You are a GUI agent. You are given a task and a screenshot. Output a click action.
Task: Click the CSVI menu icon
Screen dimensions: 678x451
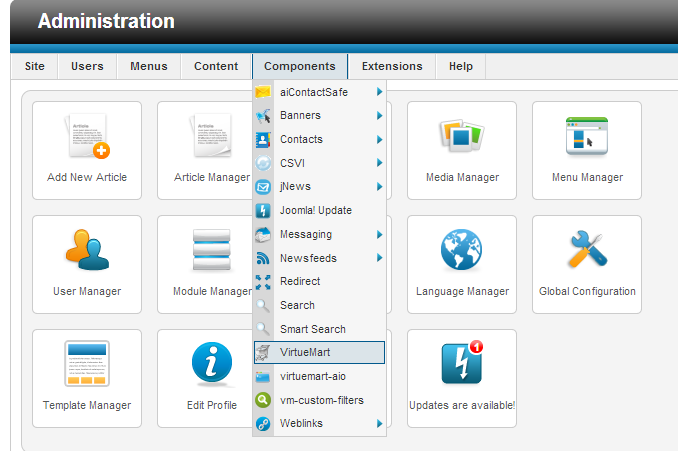point(263,163)
